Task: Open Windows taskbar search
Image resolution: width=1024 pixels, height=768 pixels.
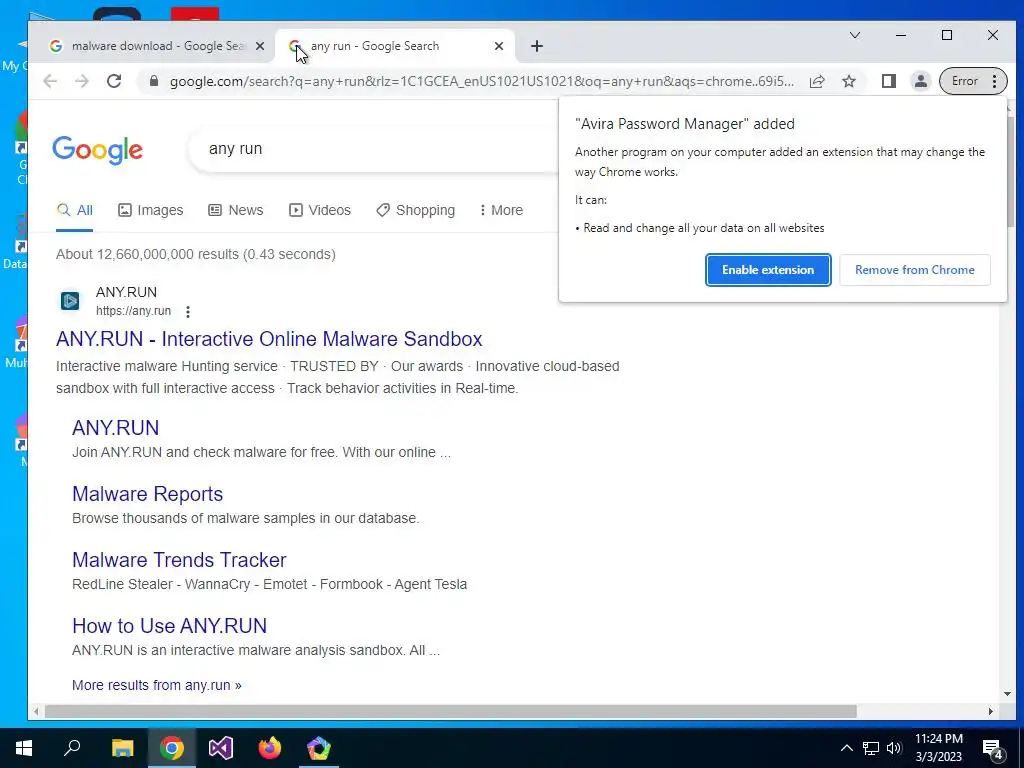Action: click(72, 748)
